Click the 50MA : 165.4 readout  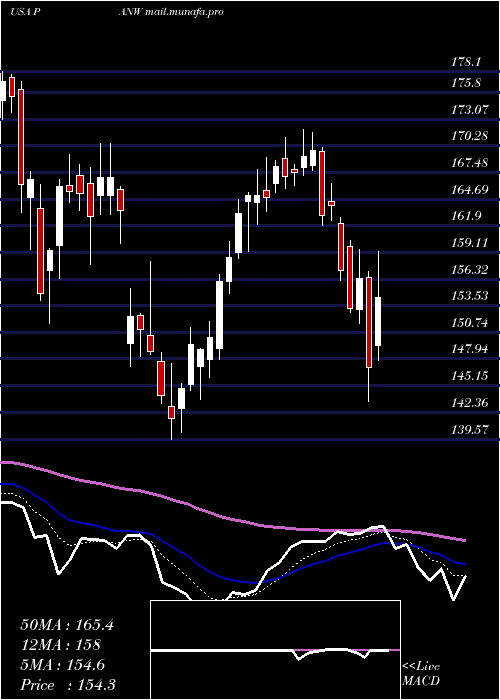67,625
